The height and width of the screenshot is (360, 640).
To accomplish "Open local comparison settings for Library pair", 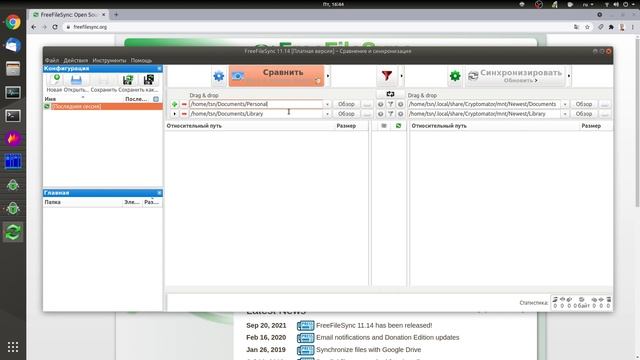I will [380, 114].
